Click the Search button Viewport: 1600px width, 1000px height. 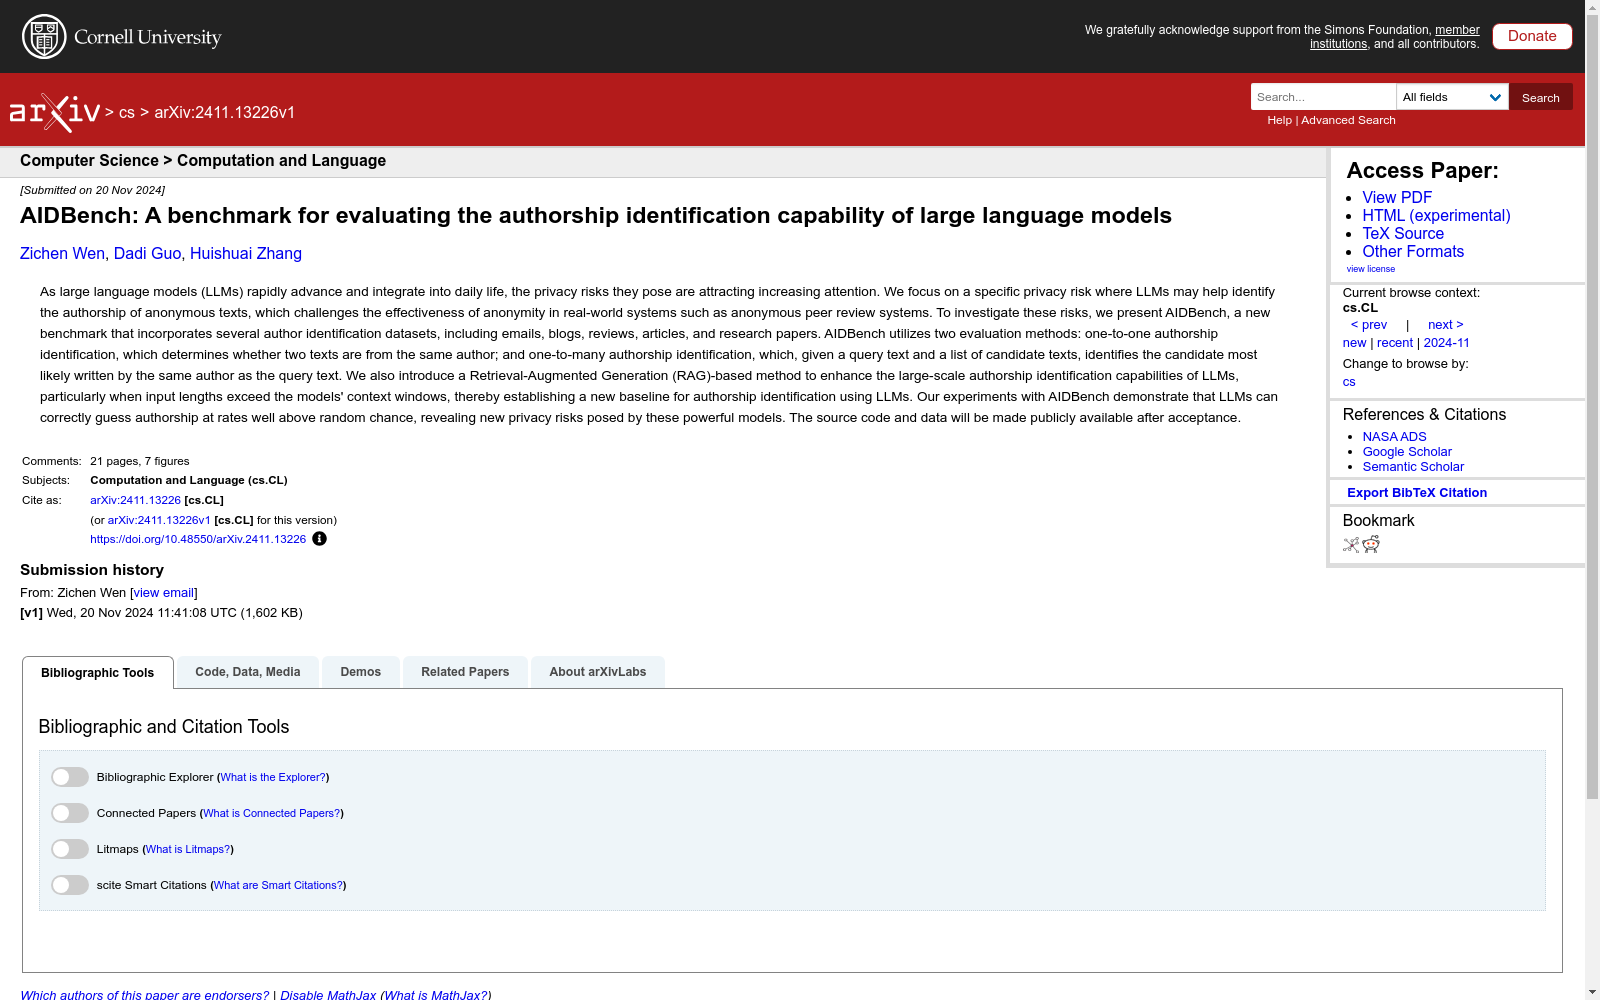[1541, 97]
